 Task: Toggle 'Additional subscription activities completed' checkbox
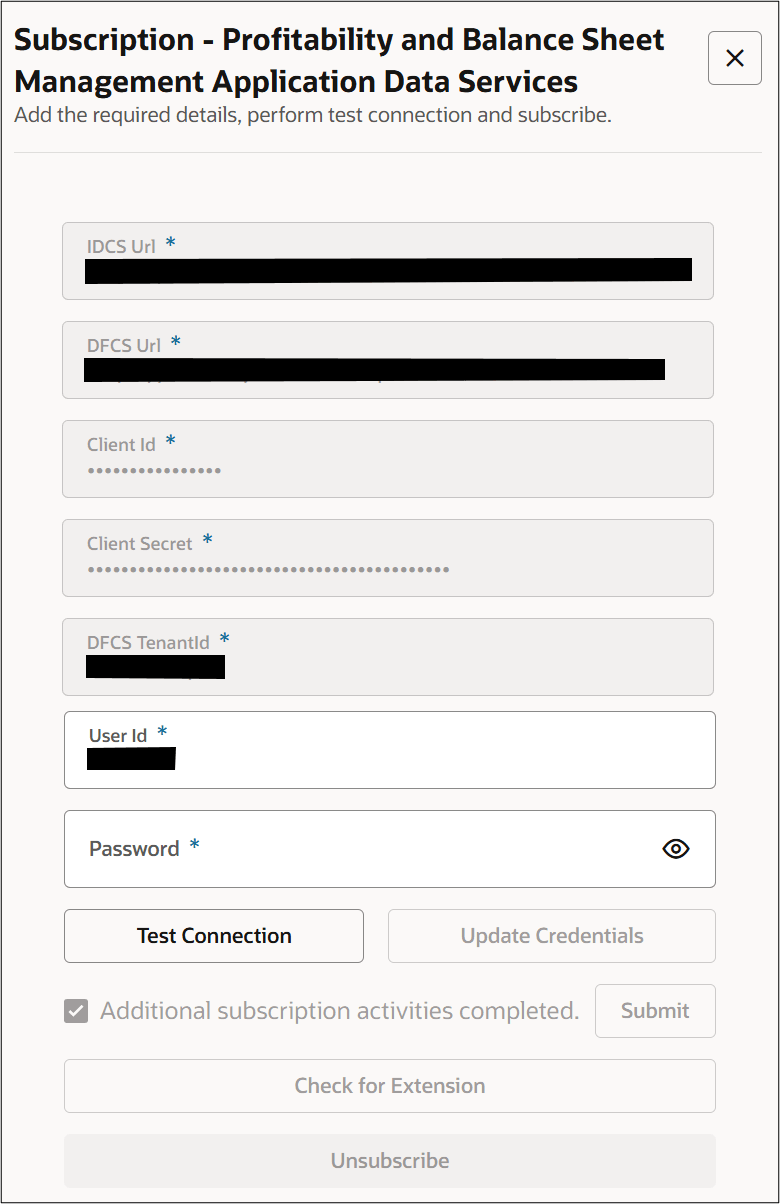click(76, 1011)
